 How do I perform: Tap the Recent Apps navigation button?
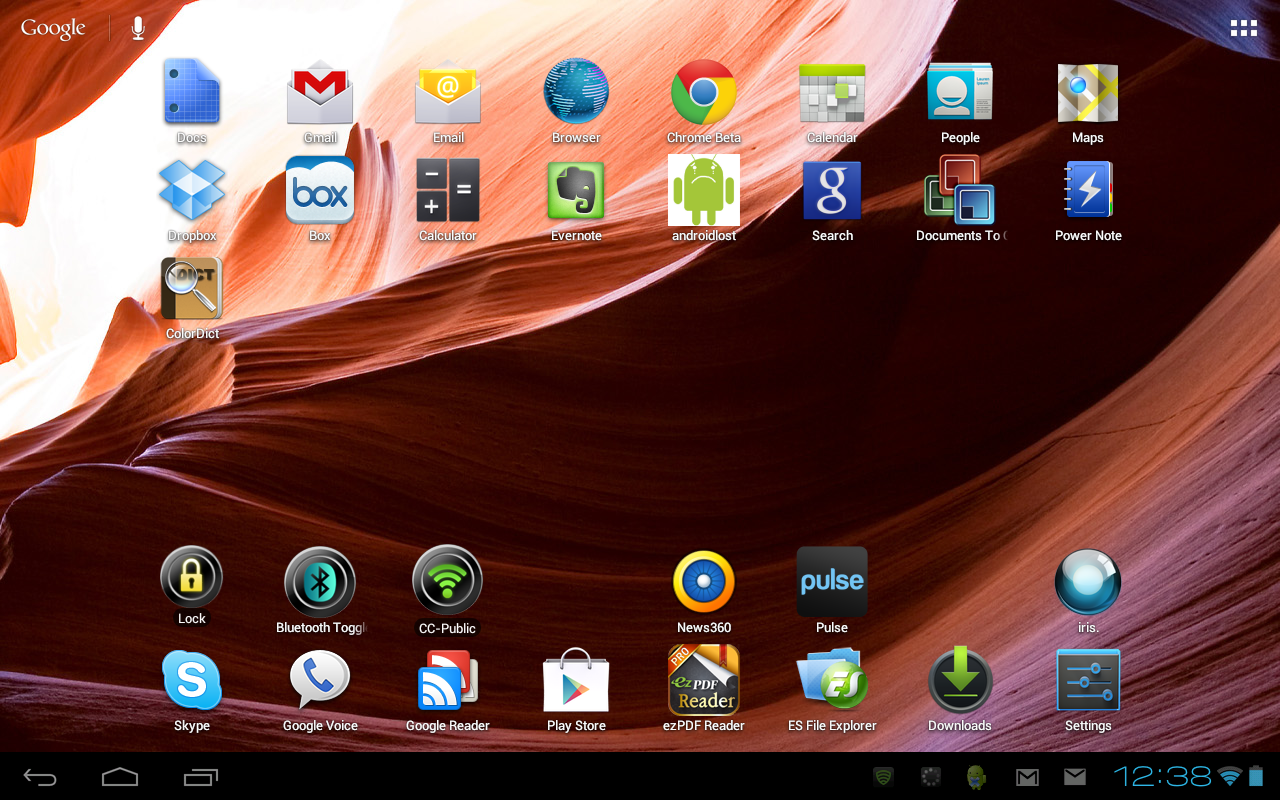click(x=200, y=776)
